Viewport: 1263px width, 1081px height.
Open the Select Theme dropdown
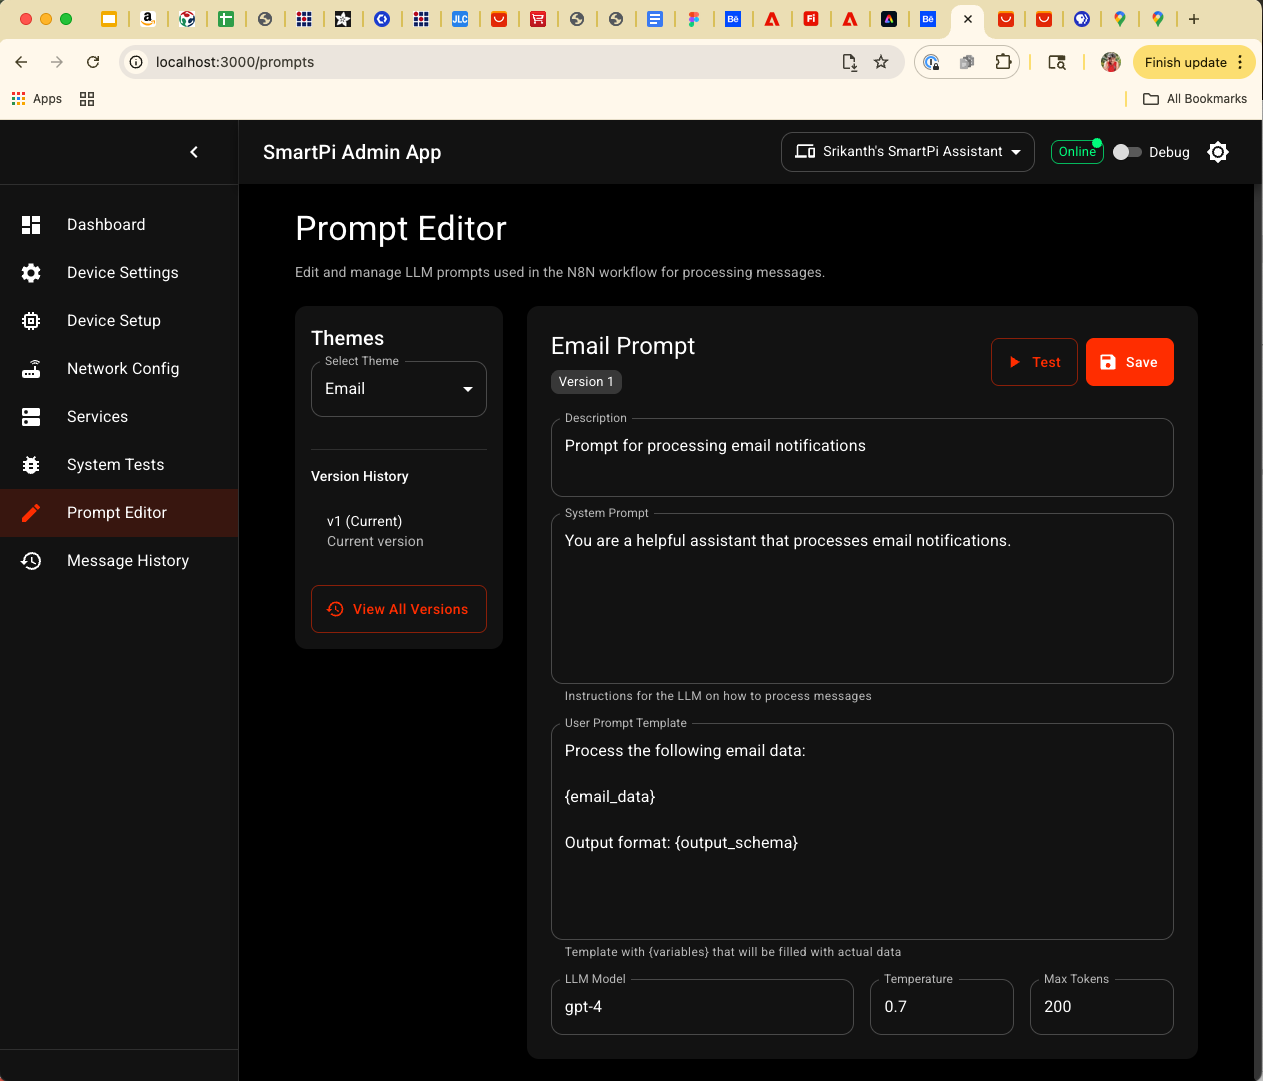[x=398, y=388]
